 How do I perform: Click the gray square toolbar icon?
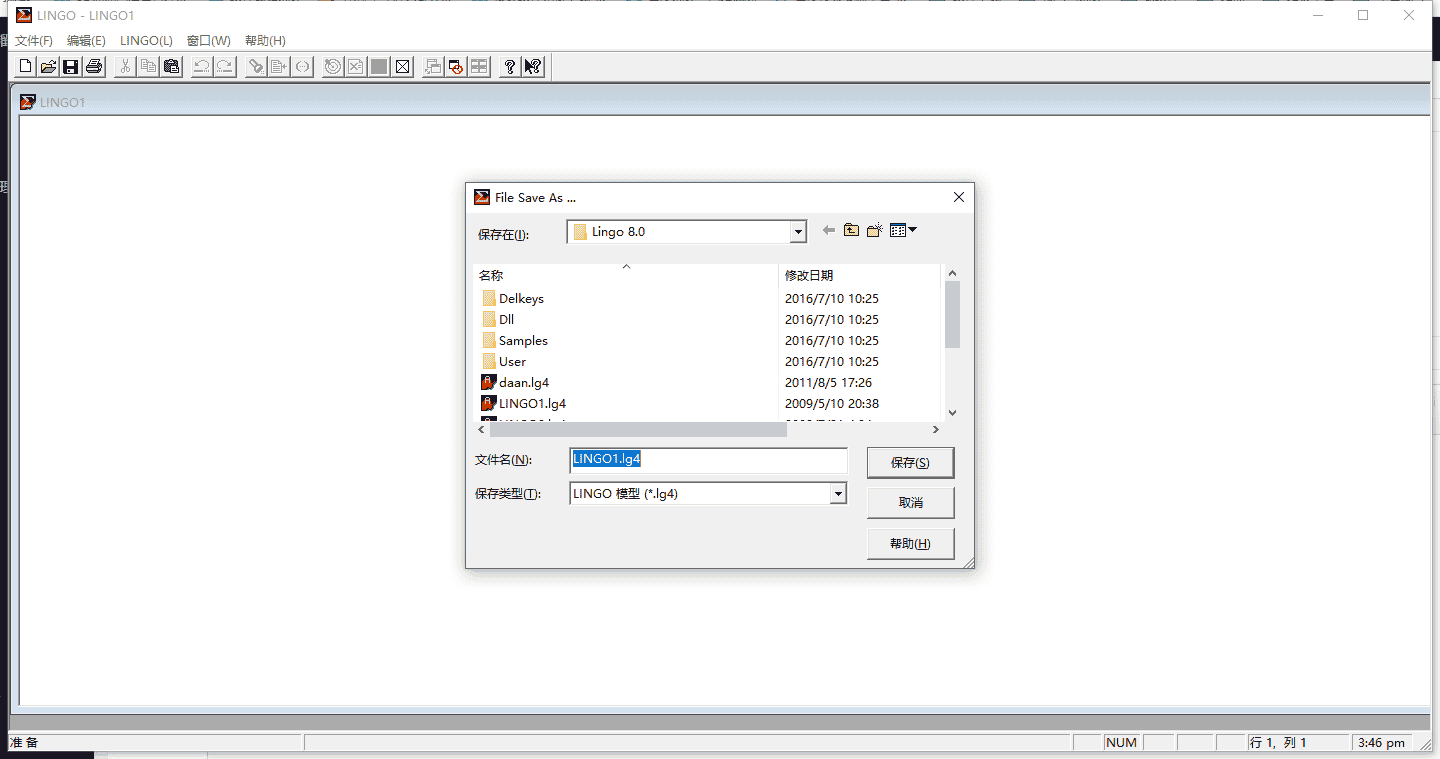click(379, 67)
